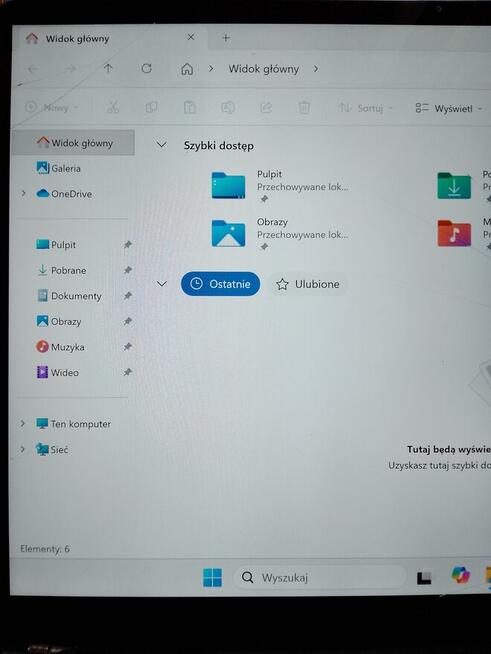Select the green downloads folder icon
This screenshot has height=654, width=491.
click(454, 186)
